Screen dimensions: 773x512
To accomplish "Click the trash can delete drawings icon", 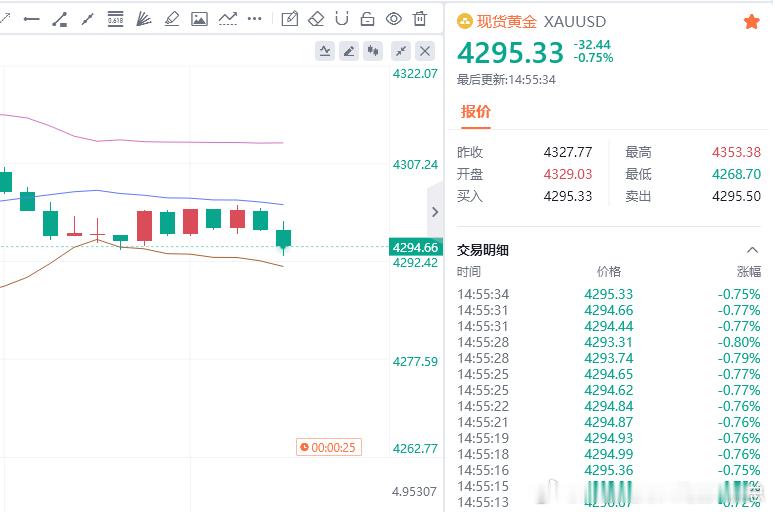I will pyautogui.click(x=420, y=19).
